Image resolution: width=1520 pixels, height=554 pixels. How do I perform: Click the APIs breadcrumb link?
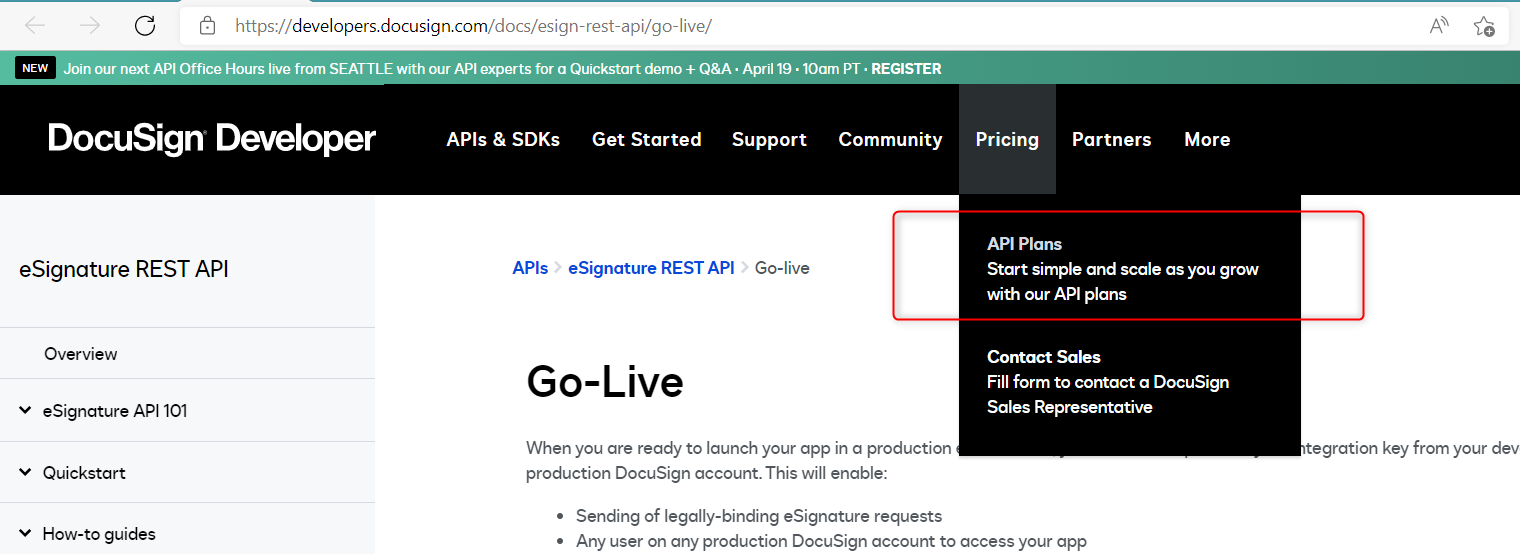point(530,267)
